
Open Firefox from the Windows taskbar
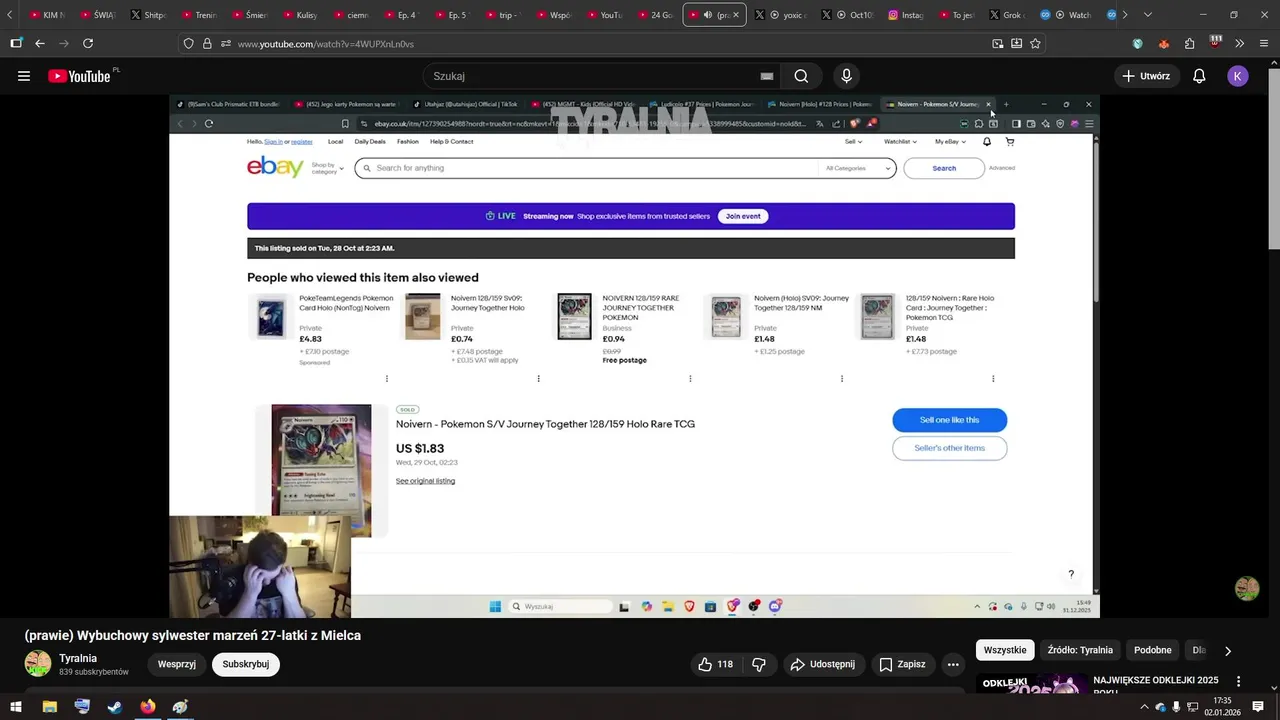(x=148, y=707)
